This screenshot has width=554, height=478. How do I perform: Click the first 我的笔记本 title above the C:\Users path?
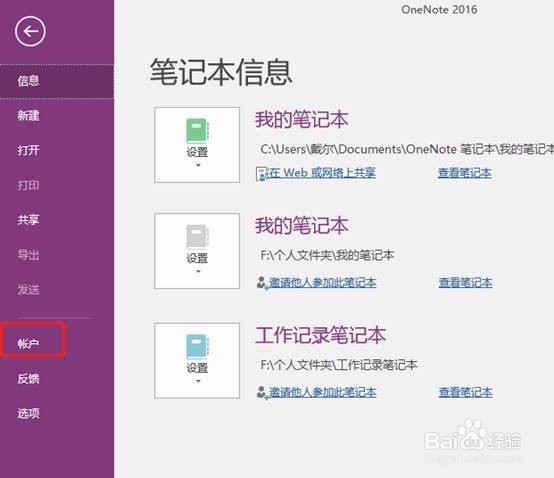[x=302, y=119]
